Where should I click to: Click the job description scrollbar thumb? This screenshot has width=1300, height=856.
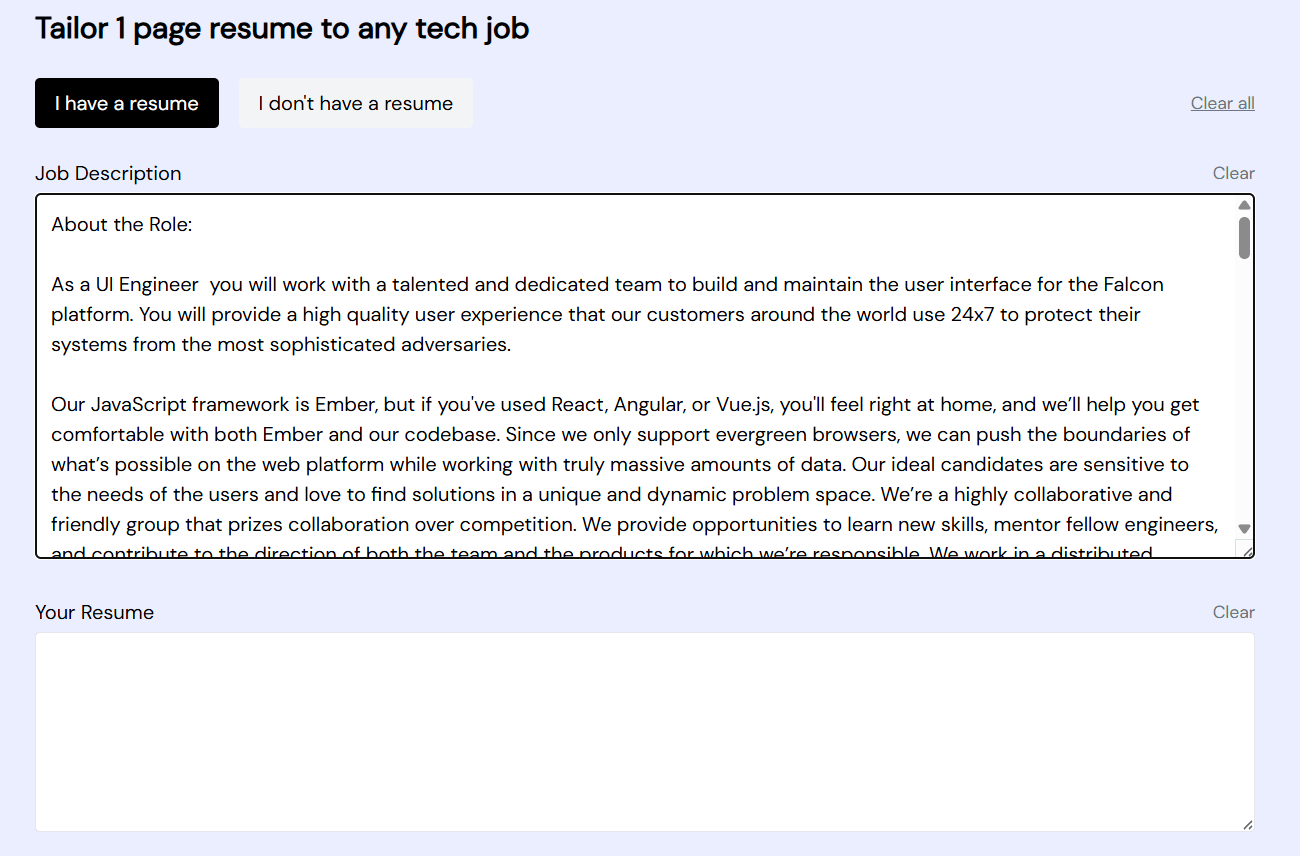(1244, 238)
